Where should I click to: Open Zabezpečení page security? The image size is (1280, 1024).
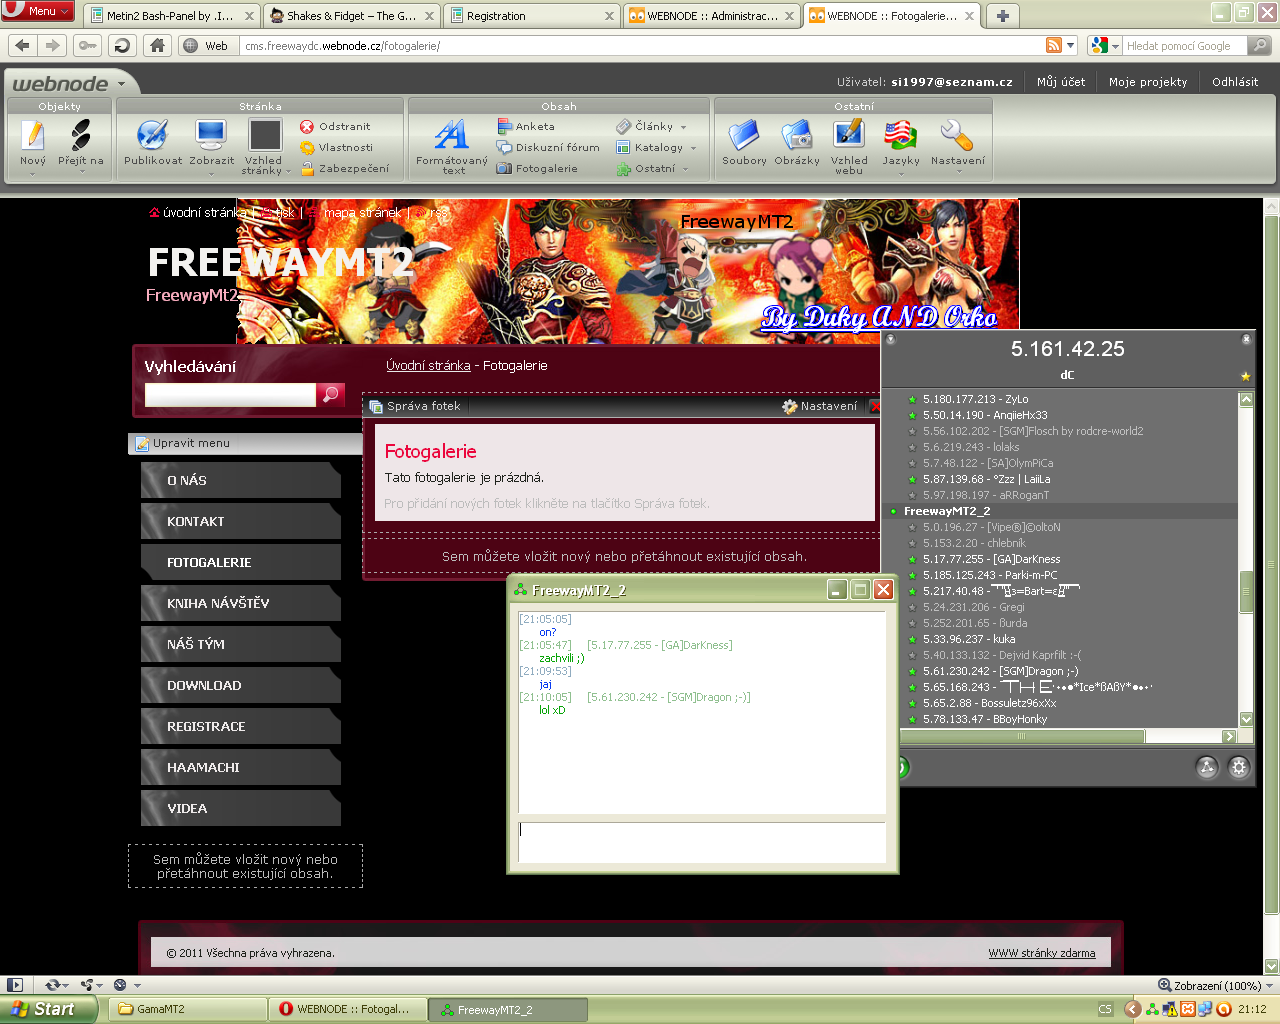[345, 169]
